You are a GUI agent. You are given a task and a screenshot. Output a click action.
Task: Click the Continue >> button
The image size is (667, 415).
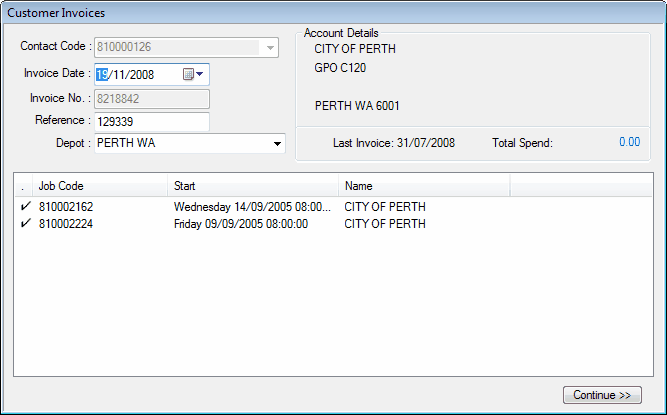[601, 395]
